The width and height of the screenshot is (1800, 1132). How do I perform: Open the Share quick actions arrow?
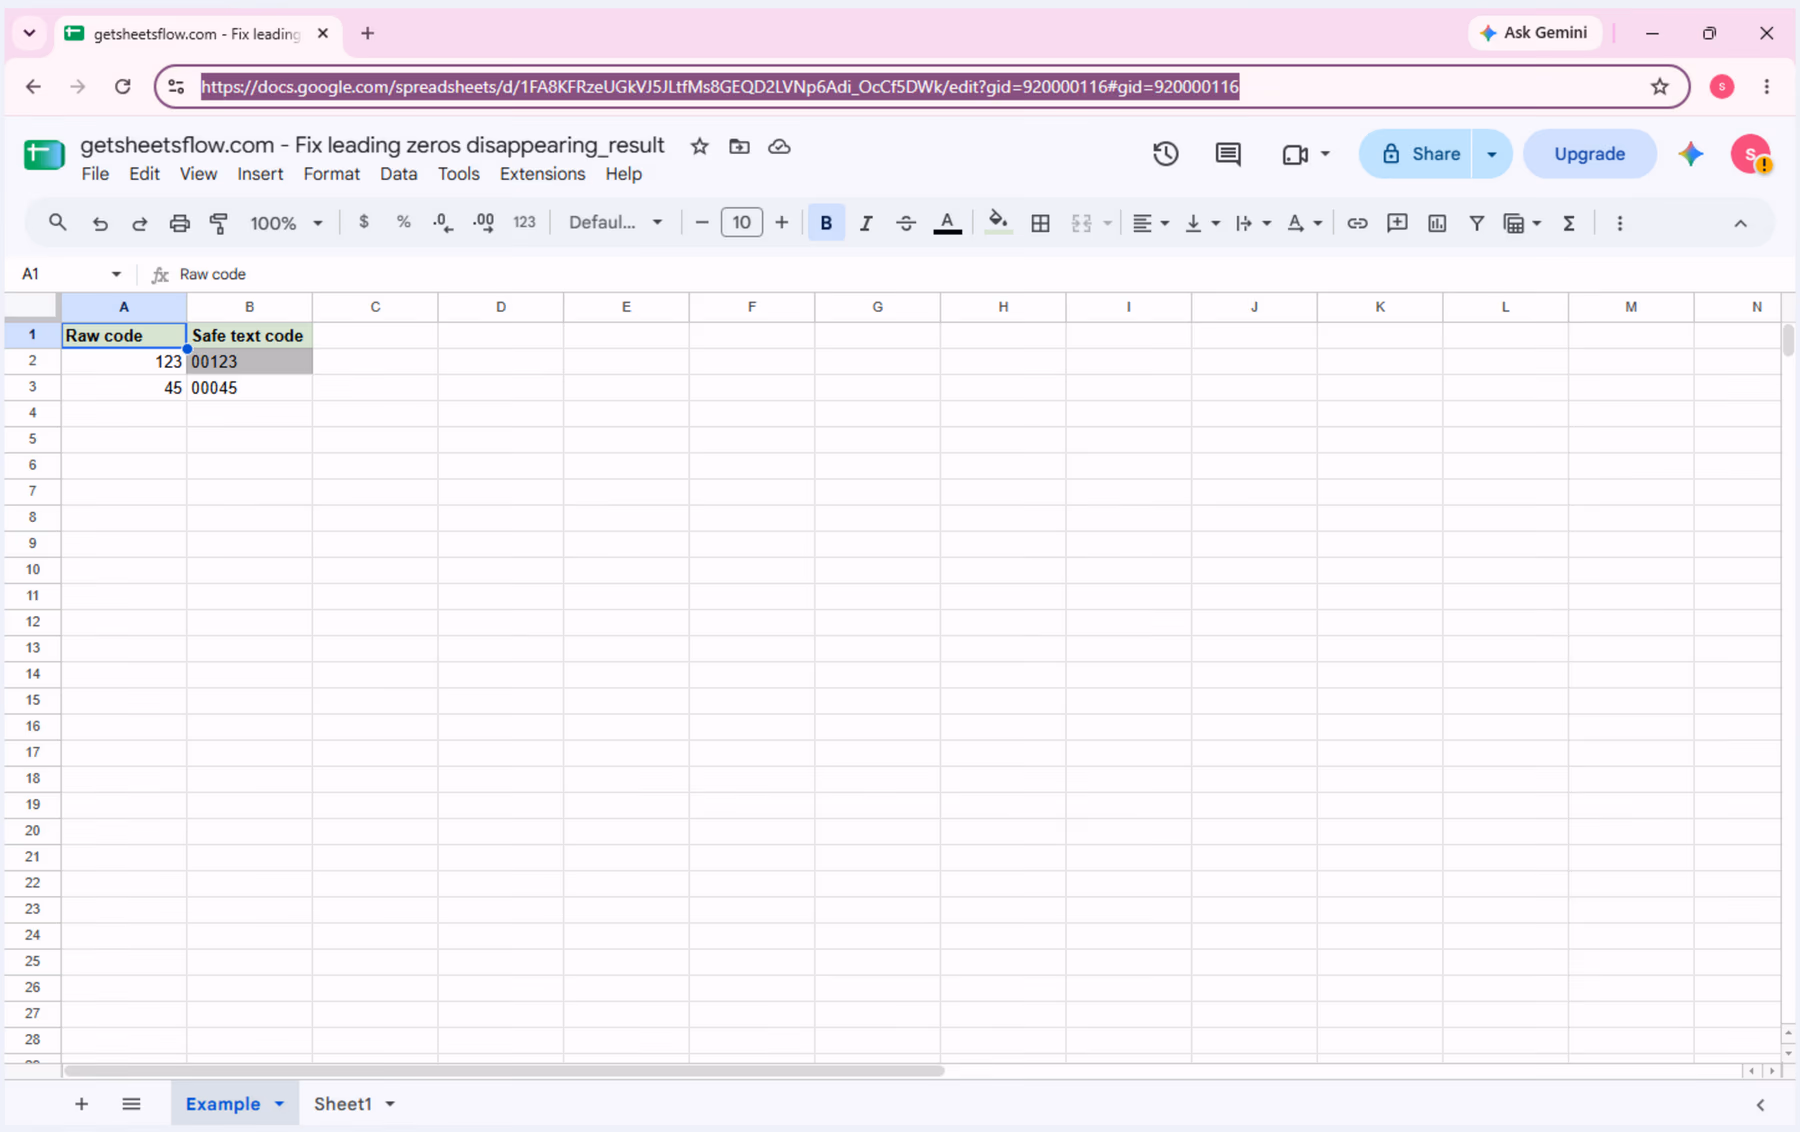(1492, 154)
